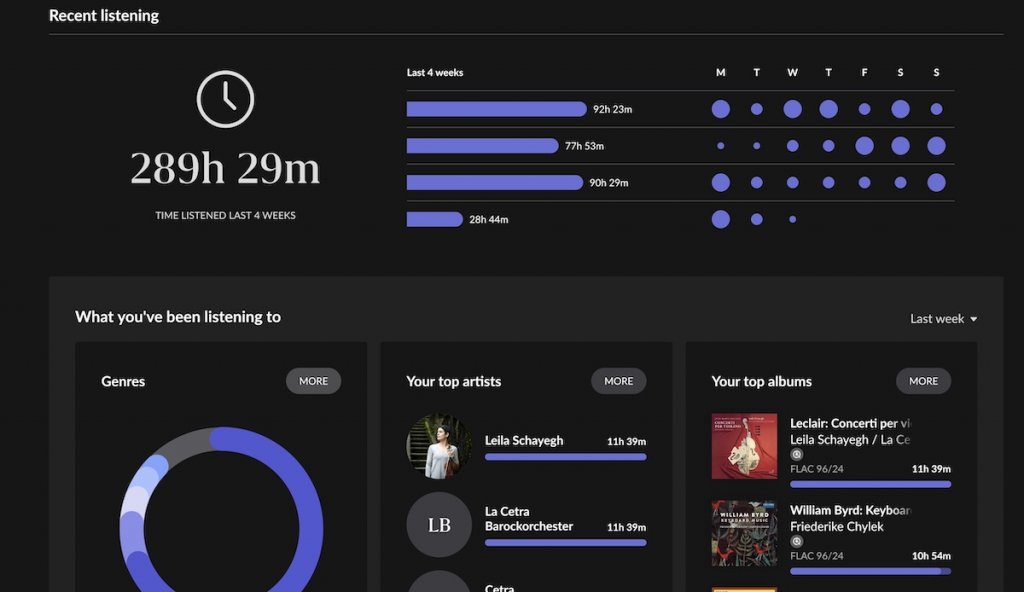The height and width of the screenshot is (592, 1024).
Task: Click FLAC 96/24 under Leclair album
Action: click(x=816, y=469)
